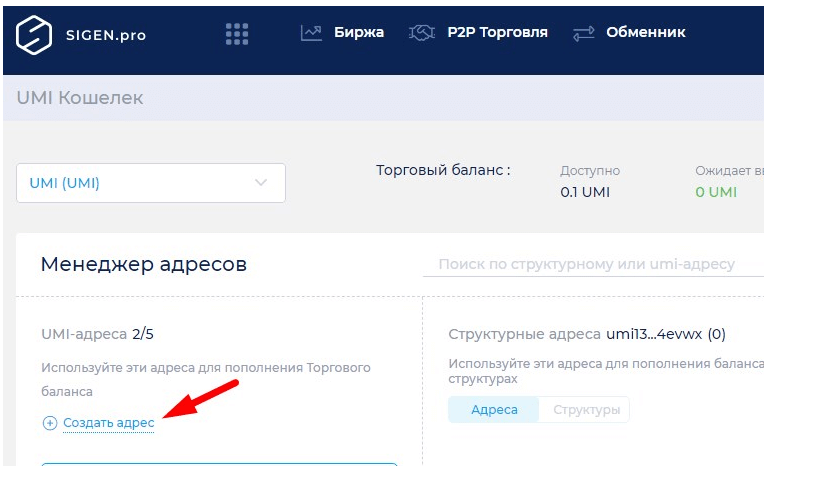Switch to the Структуры tab
The height and width of the screenshot is (499, 824).
(x=585, y=410)
